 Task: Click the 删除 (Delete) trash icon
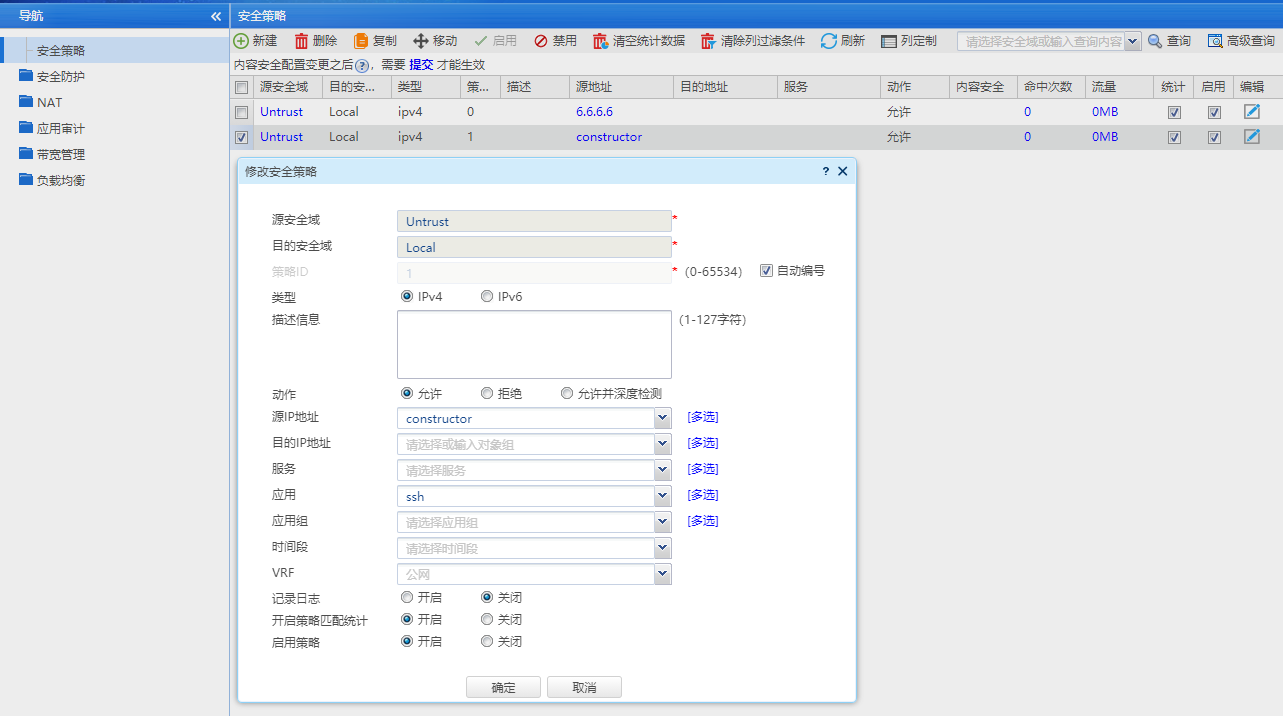pos(301,41)
